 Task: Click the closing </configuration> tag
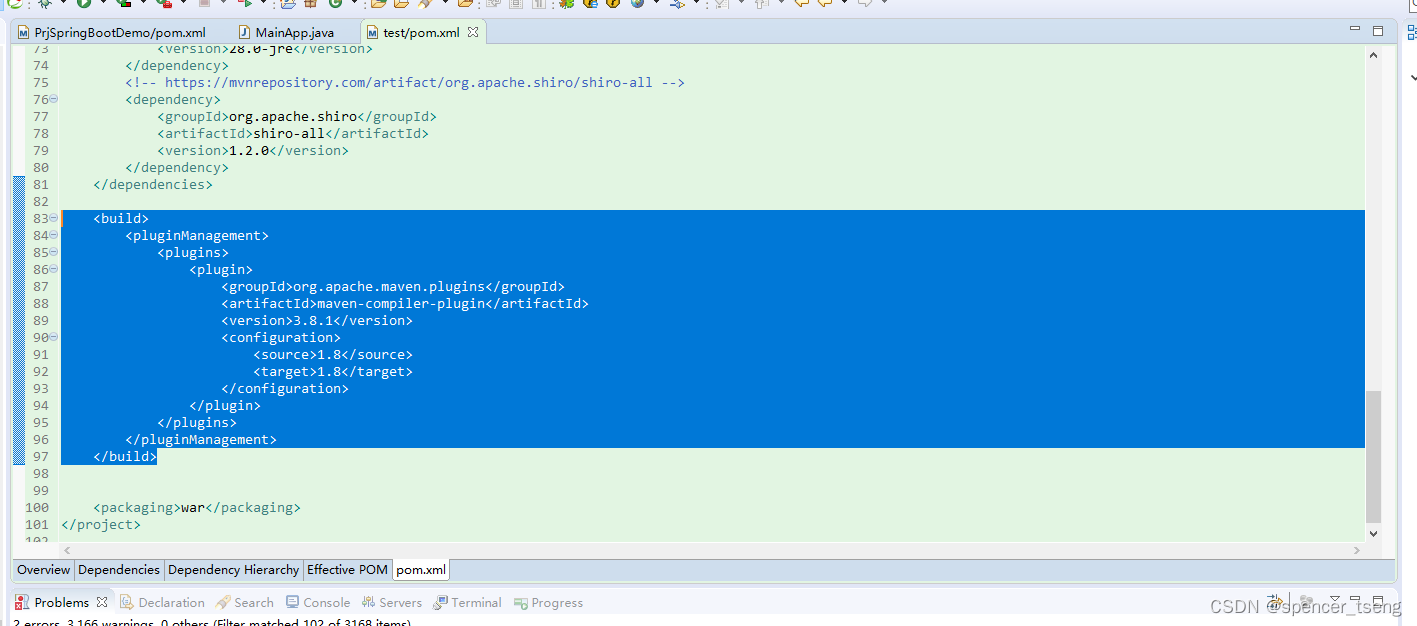pos(285,388)
